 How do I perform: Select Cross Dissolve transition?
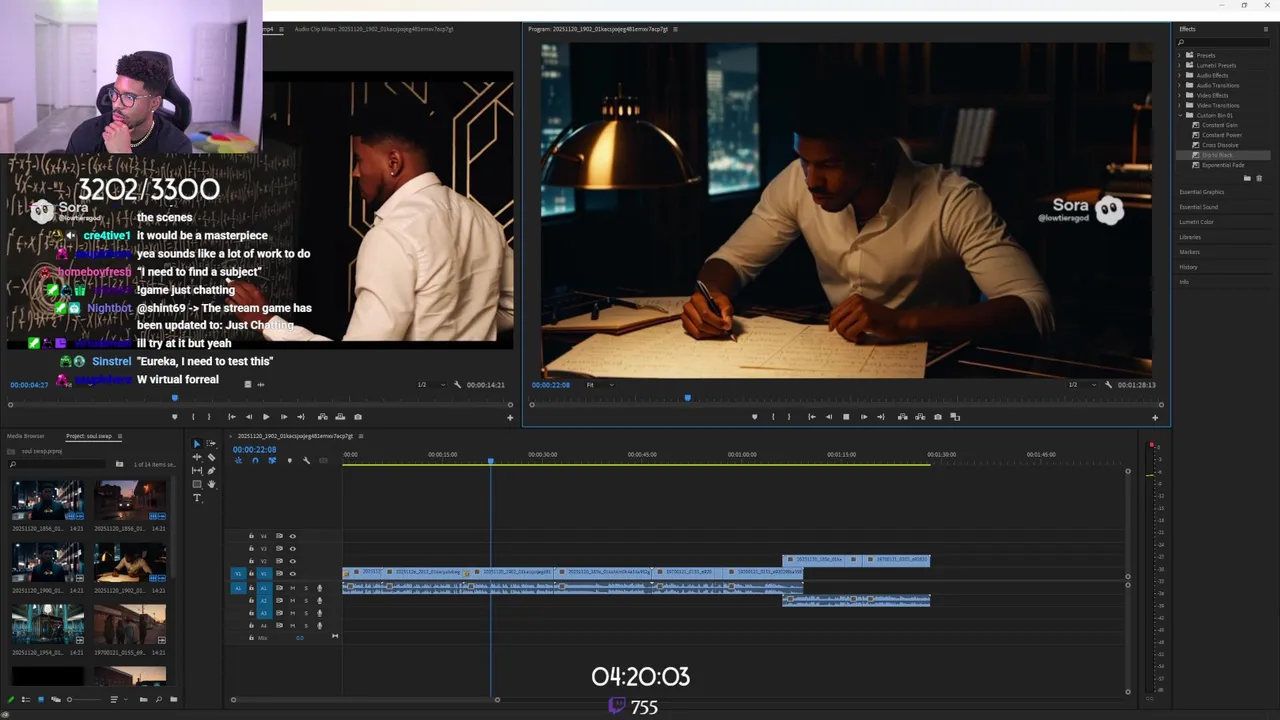(1219, 145)
